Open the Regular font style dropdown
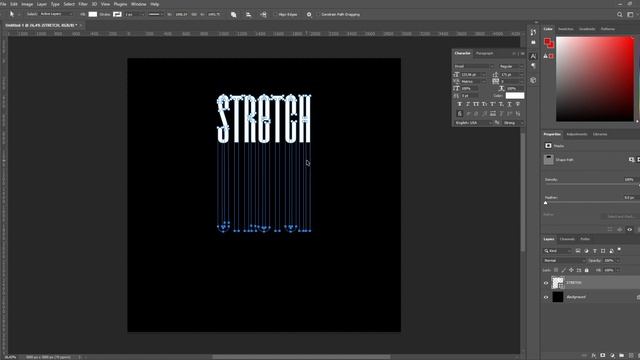The width and height of the screenshot is (640, 360). 511,66
